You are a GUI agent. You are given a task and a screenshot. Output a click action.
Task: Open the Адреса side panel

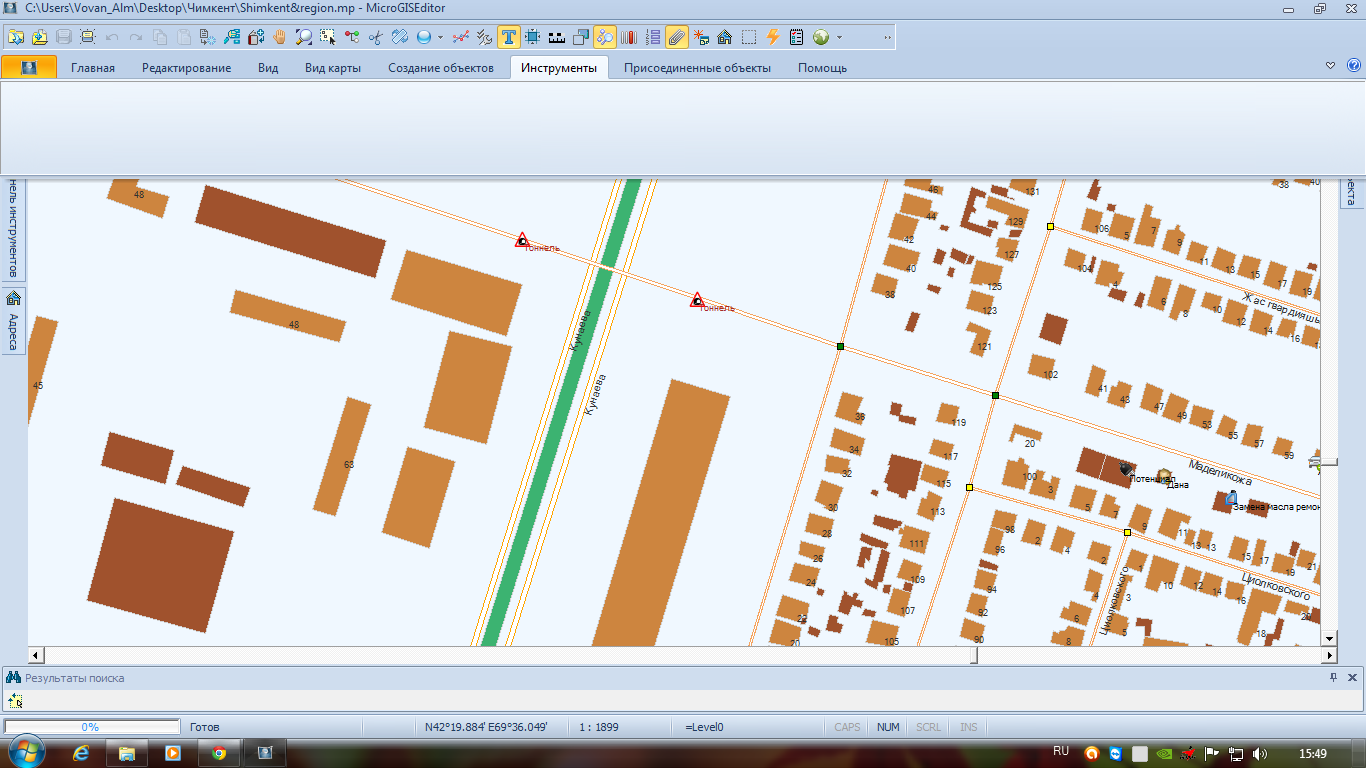click(14, 320)
